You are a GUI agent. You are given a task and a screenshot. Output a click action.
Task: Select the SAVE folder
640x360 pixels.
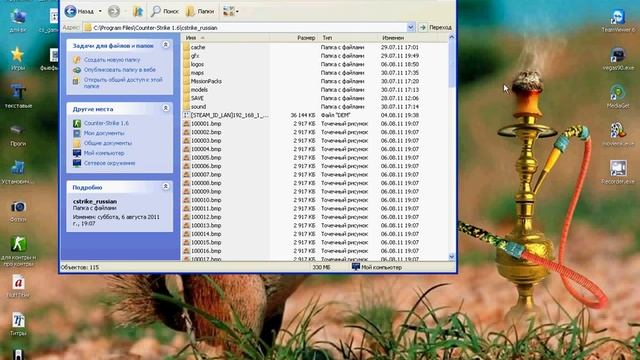point(197,98)
